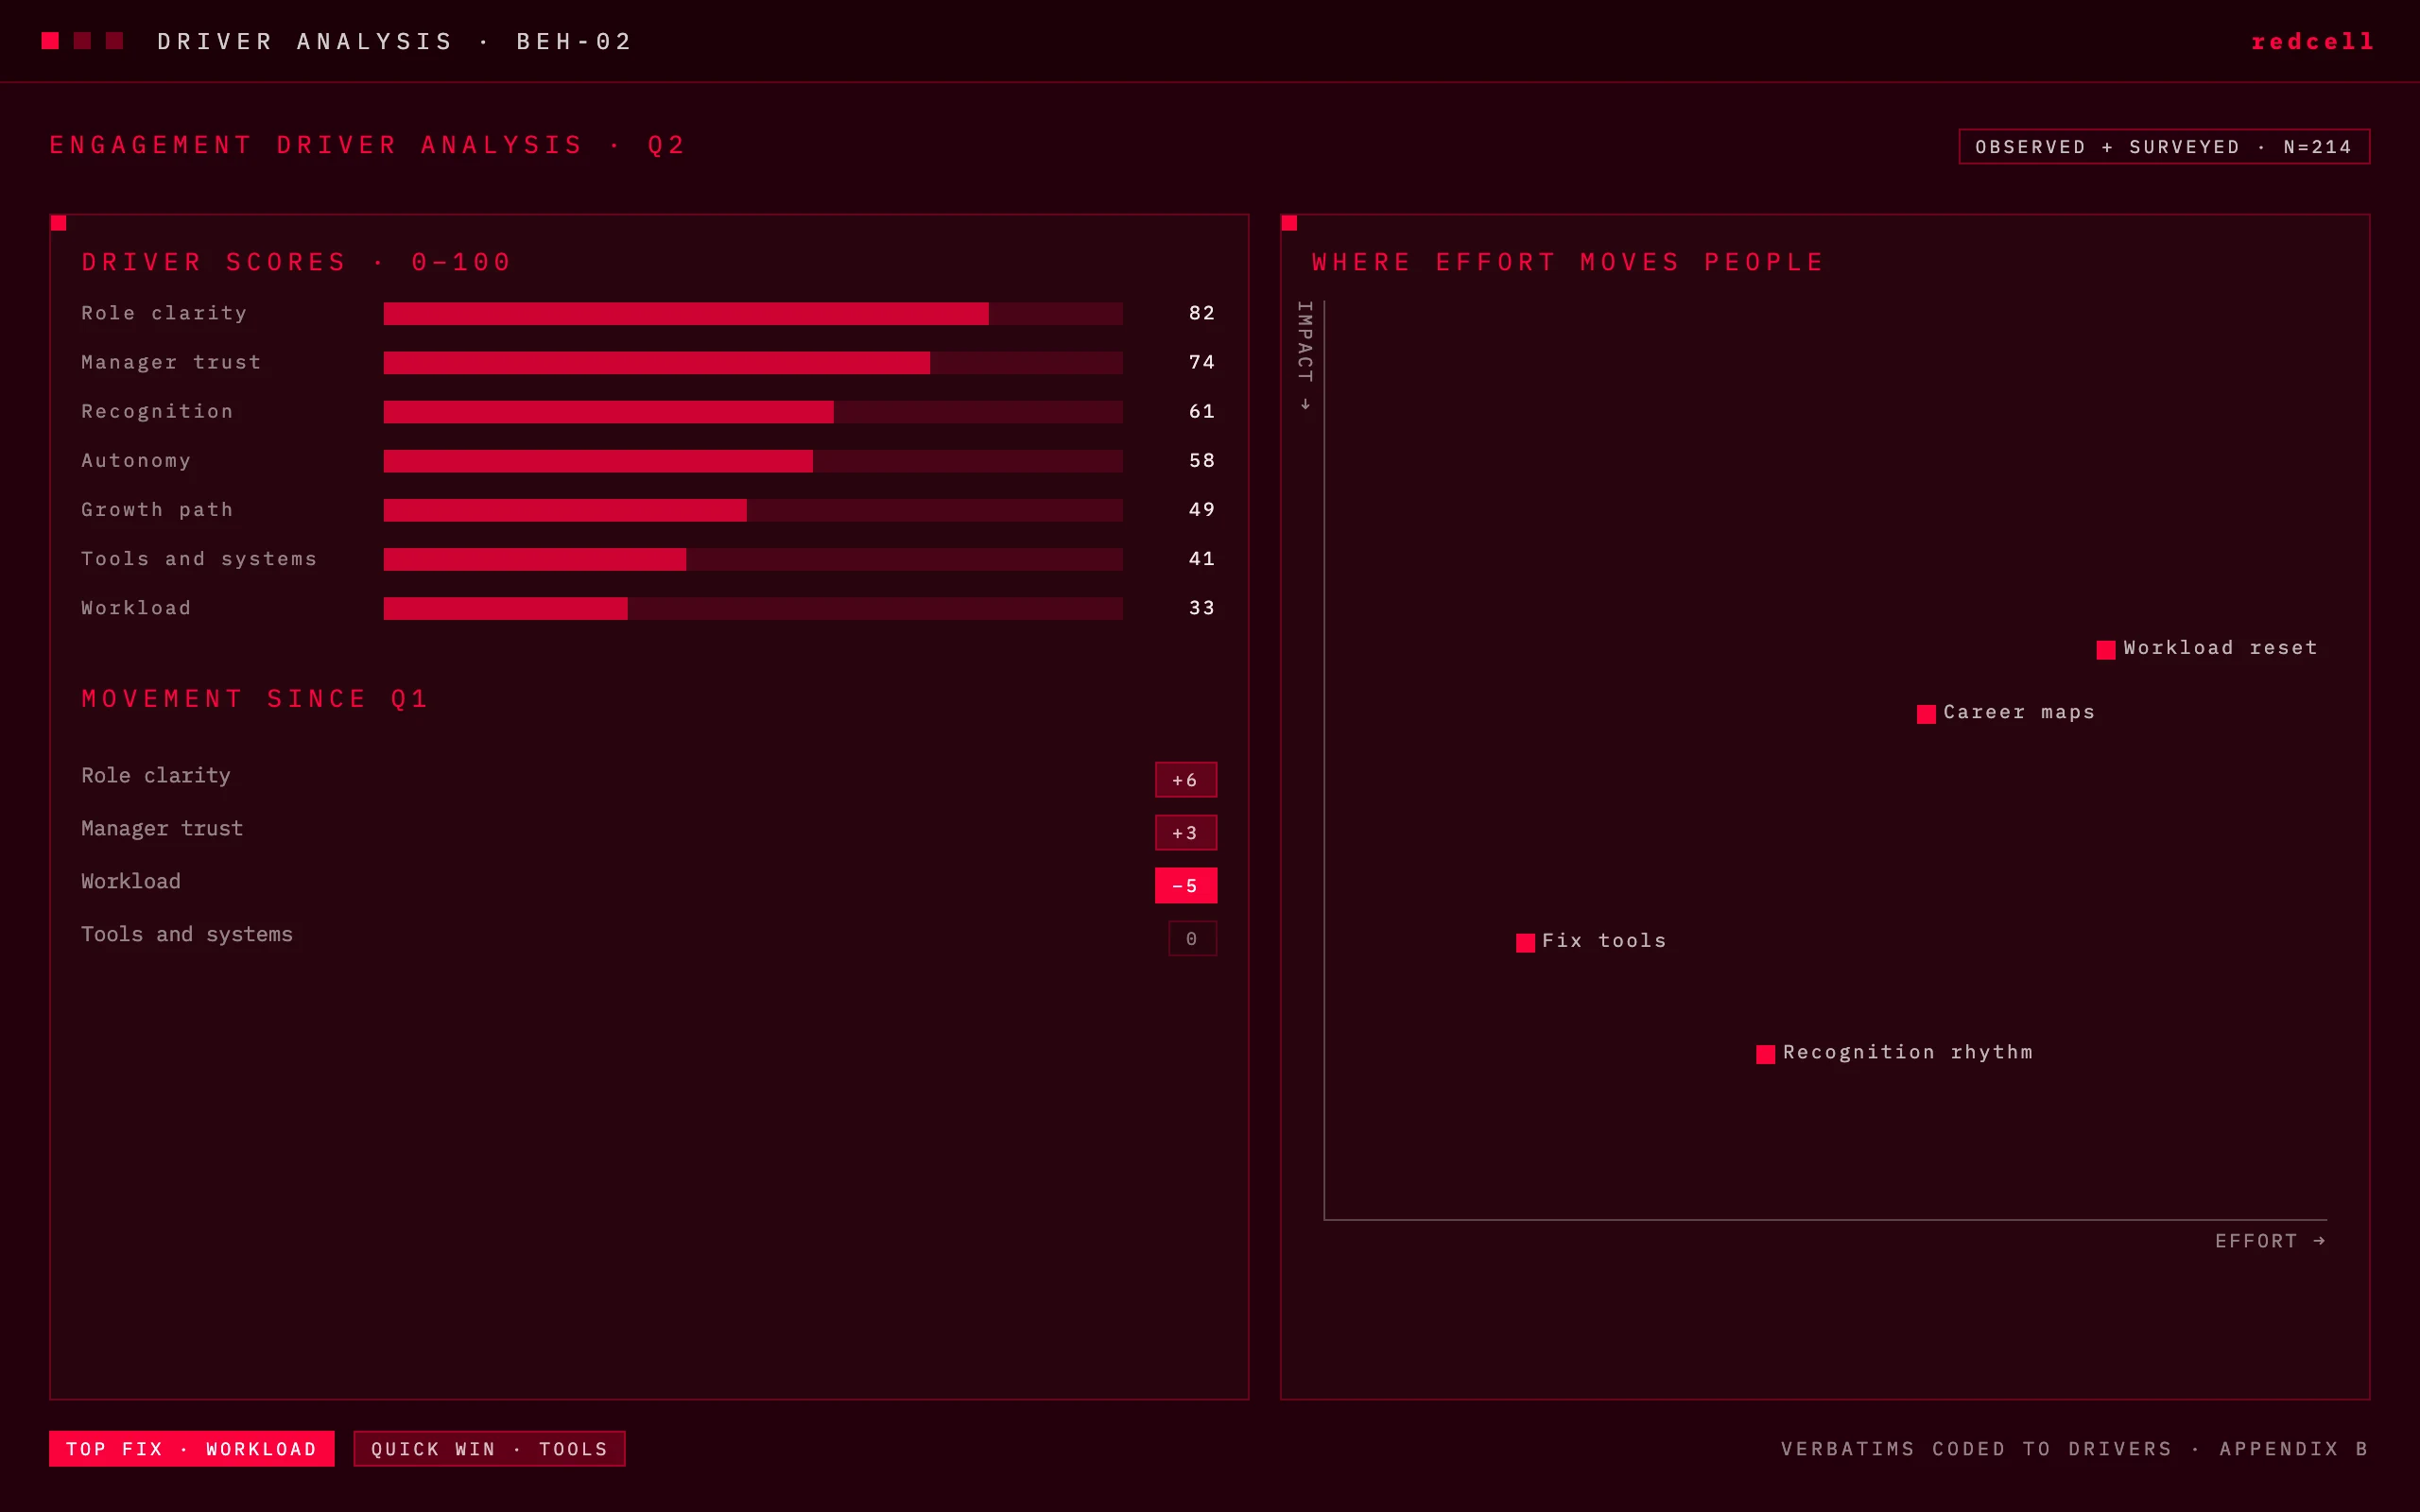Screen dimensions: 2420x1512
Task: Click the Autonomy score value 58
Action: point(1202,460)
